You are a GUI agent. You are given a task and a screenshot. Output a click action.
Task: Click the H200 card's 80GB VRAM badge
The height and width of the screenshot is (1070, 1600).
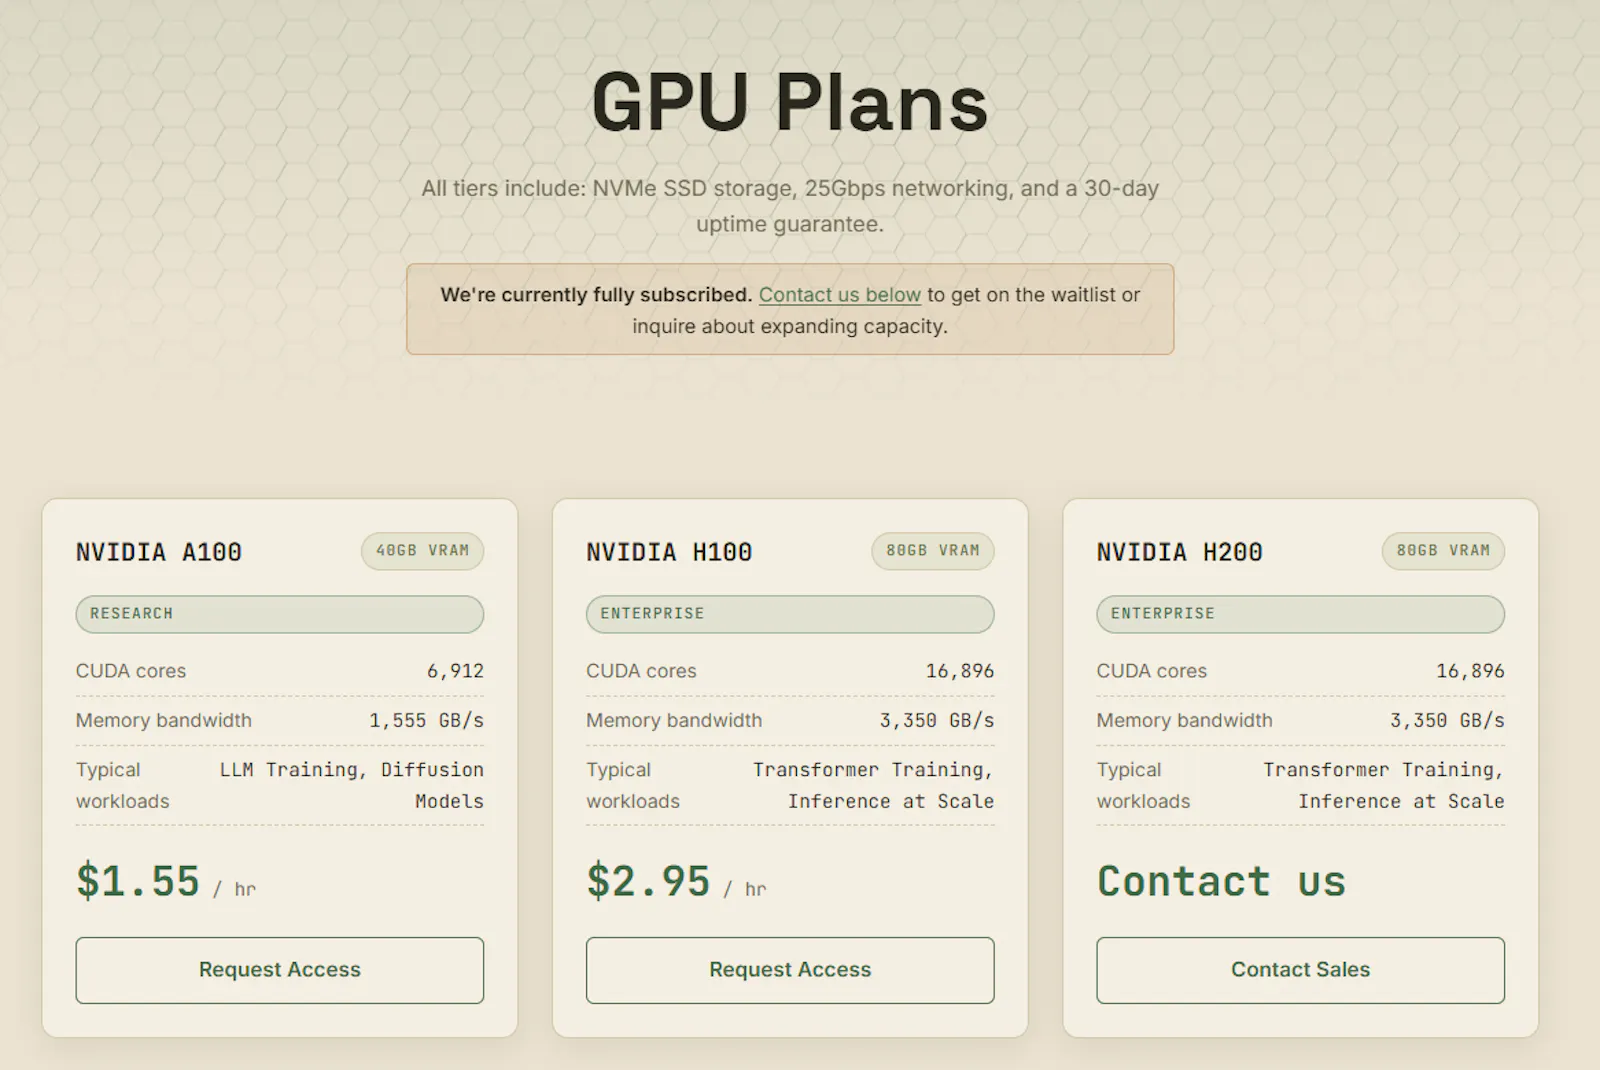tap(1443, 551)
